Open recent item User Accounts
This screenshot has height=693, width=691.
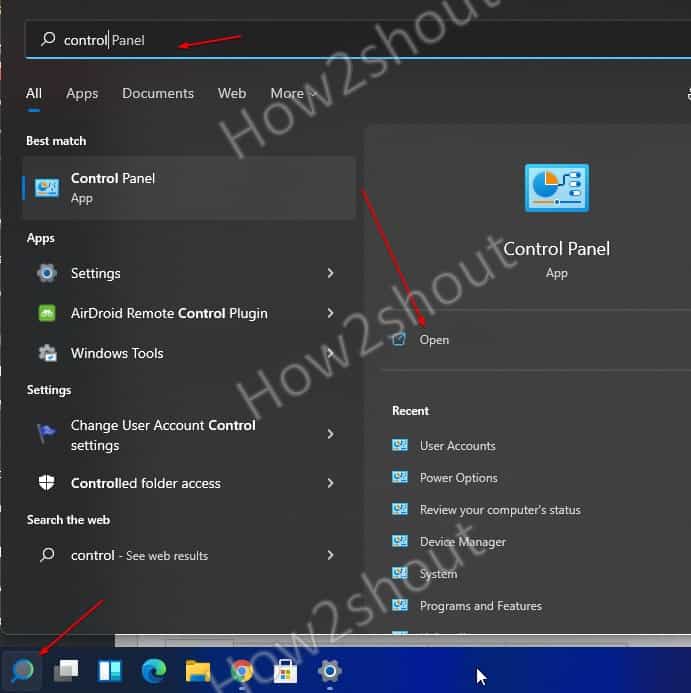click(458, 446)
